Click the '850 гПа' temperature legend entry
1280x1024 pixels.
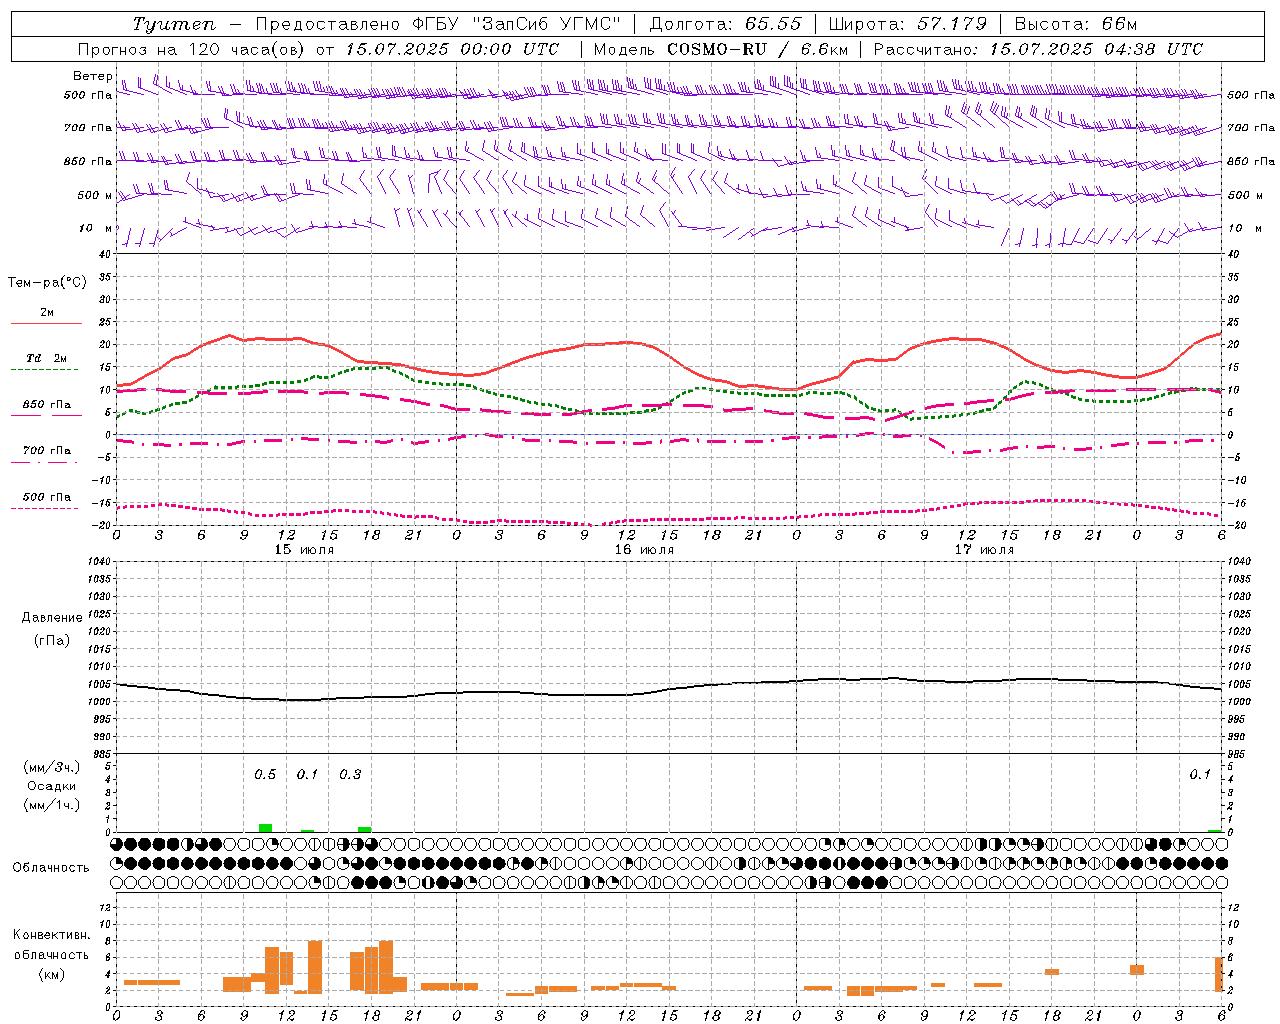coord(47,405)
